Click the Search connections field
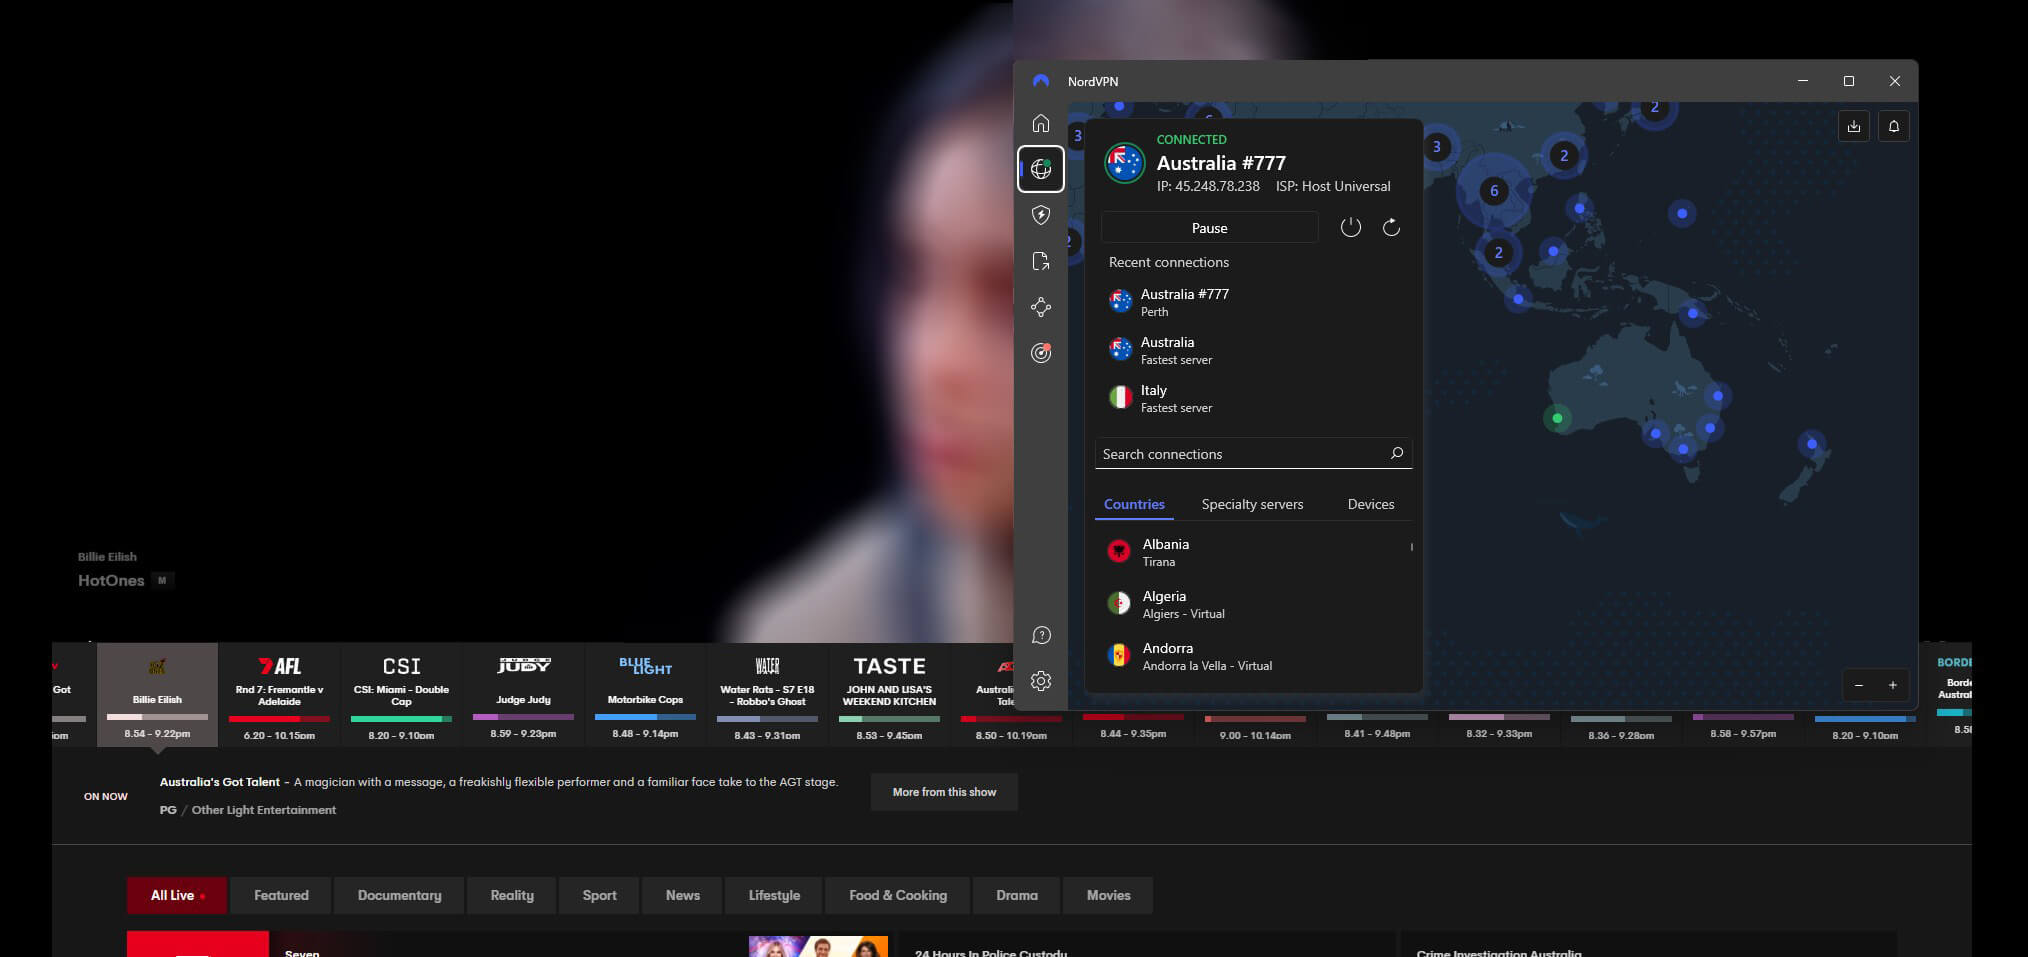Screen dimensions: 2028x957 1240,454
